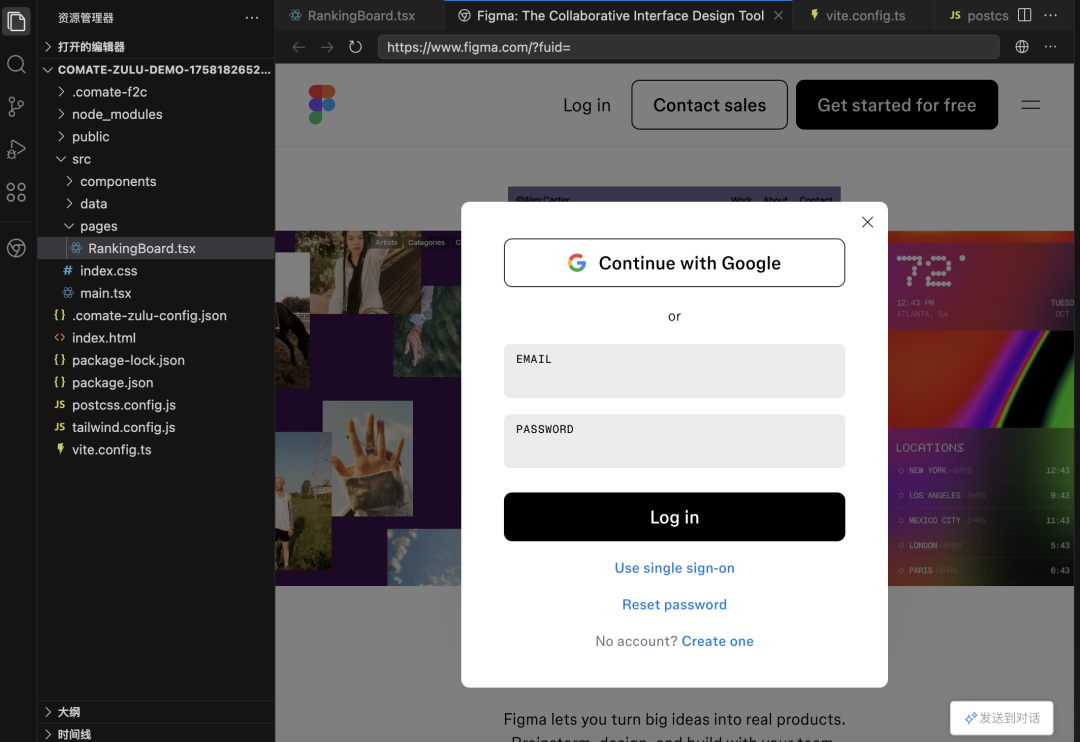The image size is (1080, 742).
Task: Focus the EMAIL input field
Action: point(674,371)
